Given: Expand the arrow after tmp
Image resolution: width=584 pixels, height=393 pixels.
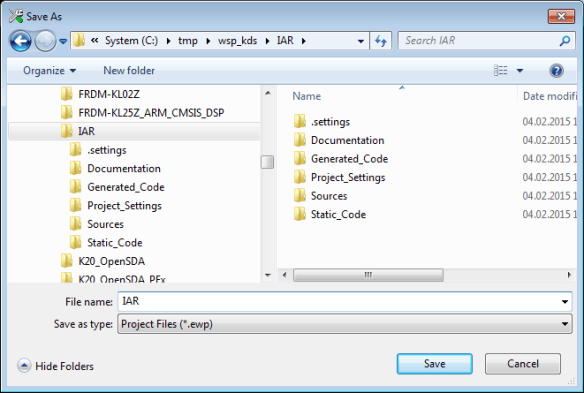Looking at the screenshot, I should [x=208, y=41].
